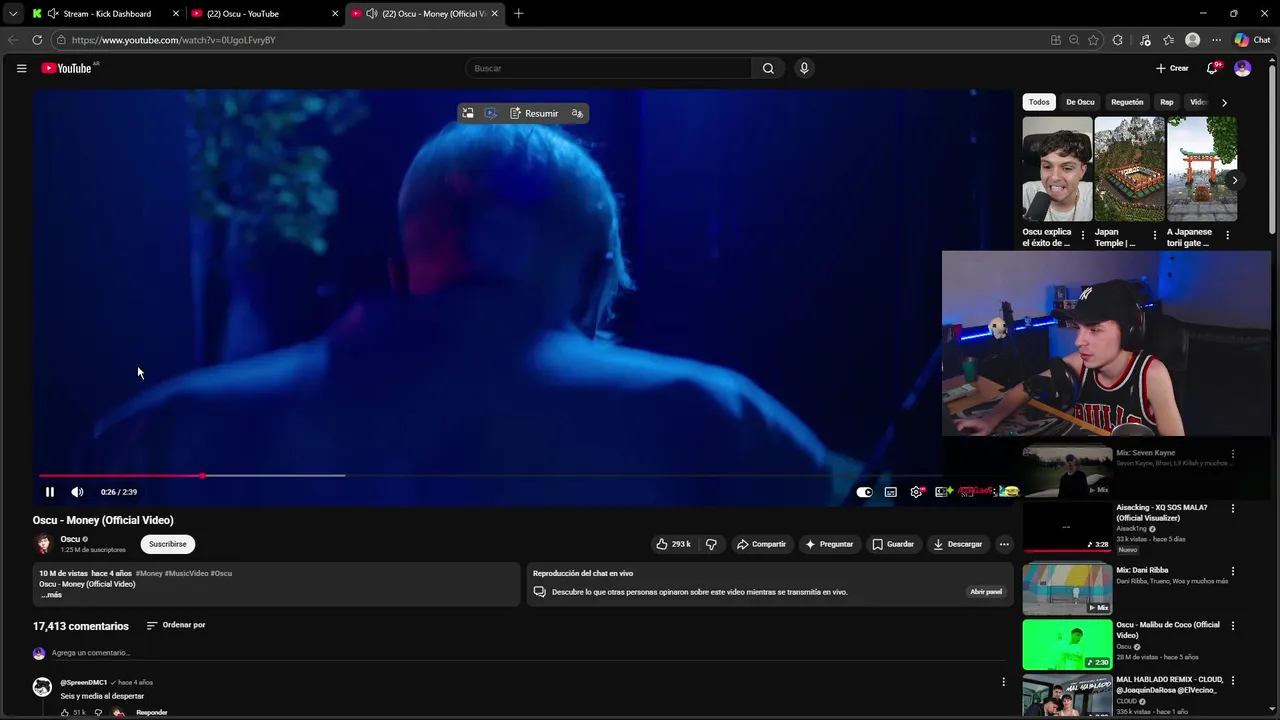Open more actions beside Descargar

(1004, 544)
